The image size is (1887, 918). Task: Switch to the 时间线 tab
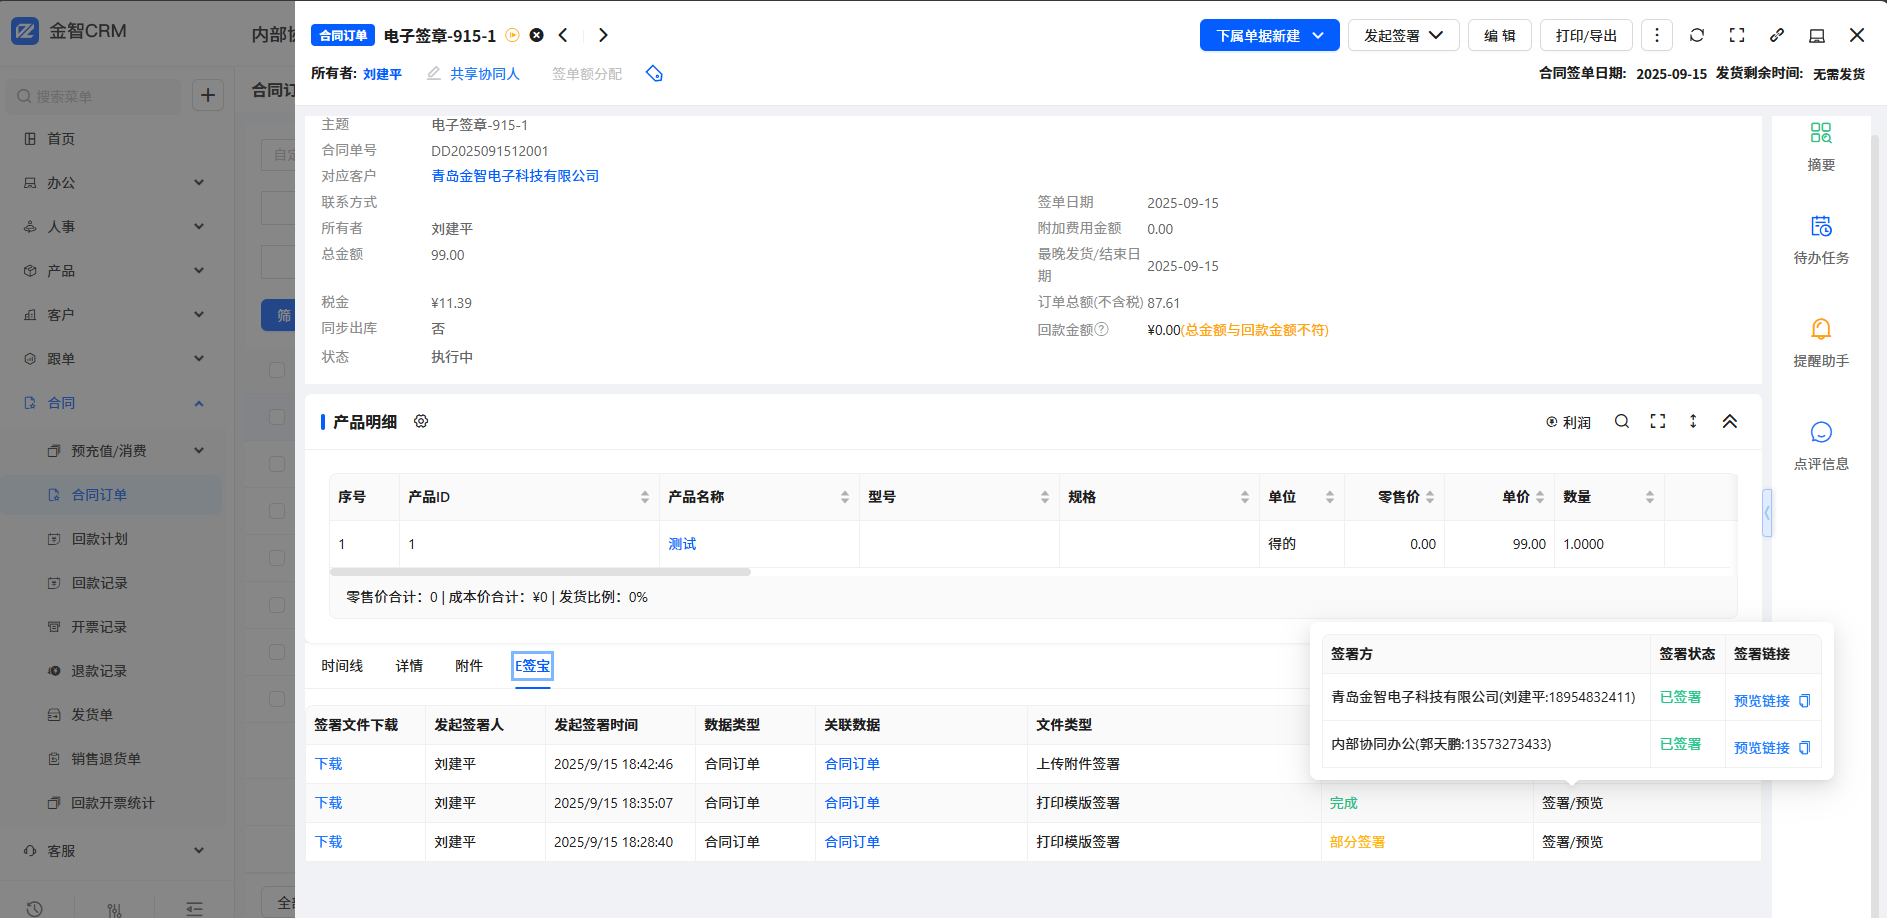click(x=342, y=666)
